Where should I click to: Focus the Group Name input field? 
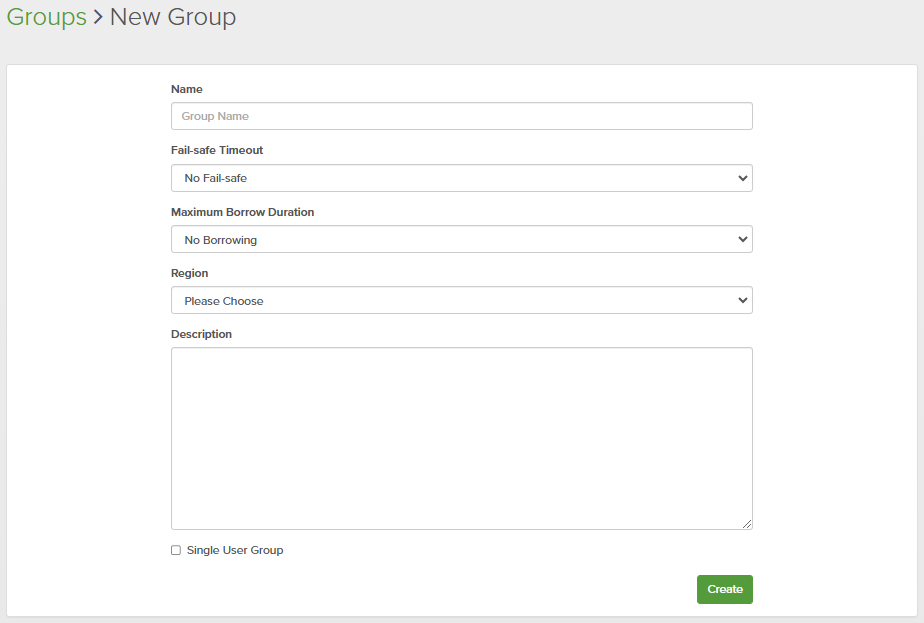pyautogui.click(x=461, y=116)
